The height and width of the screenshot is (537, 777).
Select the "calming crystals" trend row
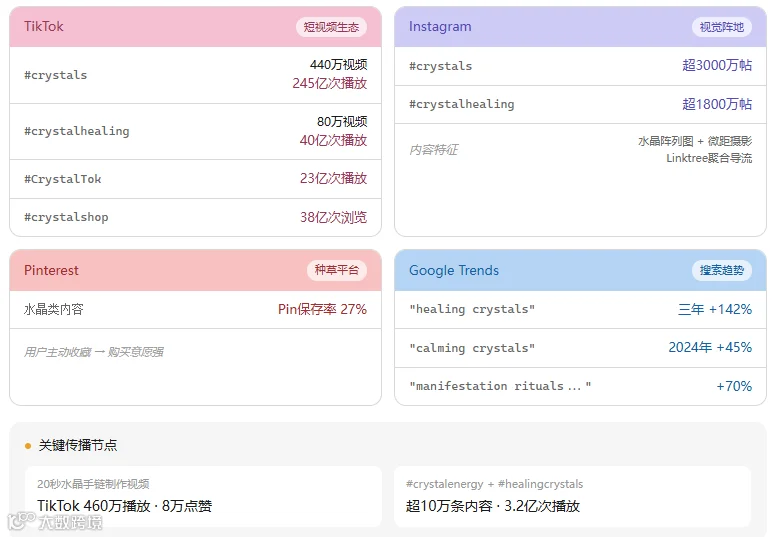point(580,348)
